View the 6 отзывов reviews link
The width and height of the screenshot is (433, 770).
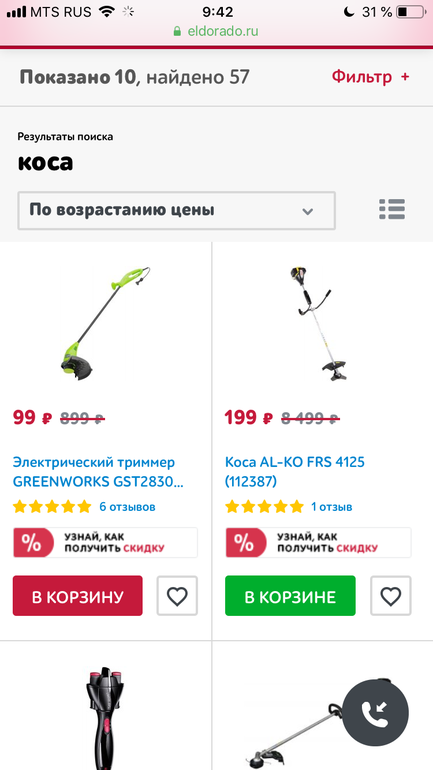[128, 506]
